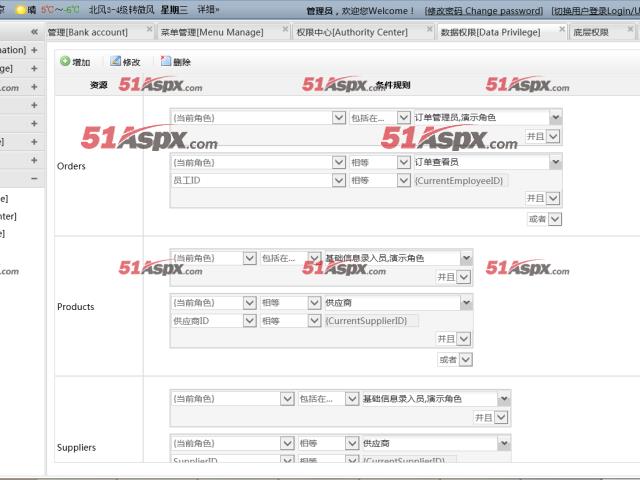Open the 订单管理员,演示角色 value dropdown
The width and height of the screenshot is (640, 480).
pyautogui.click(x=555, y=118)
